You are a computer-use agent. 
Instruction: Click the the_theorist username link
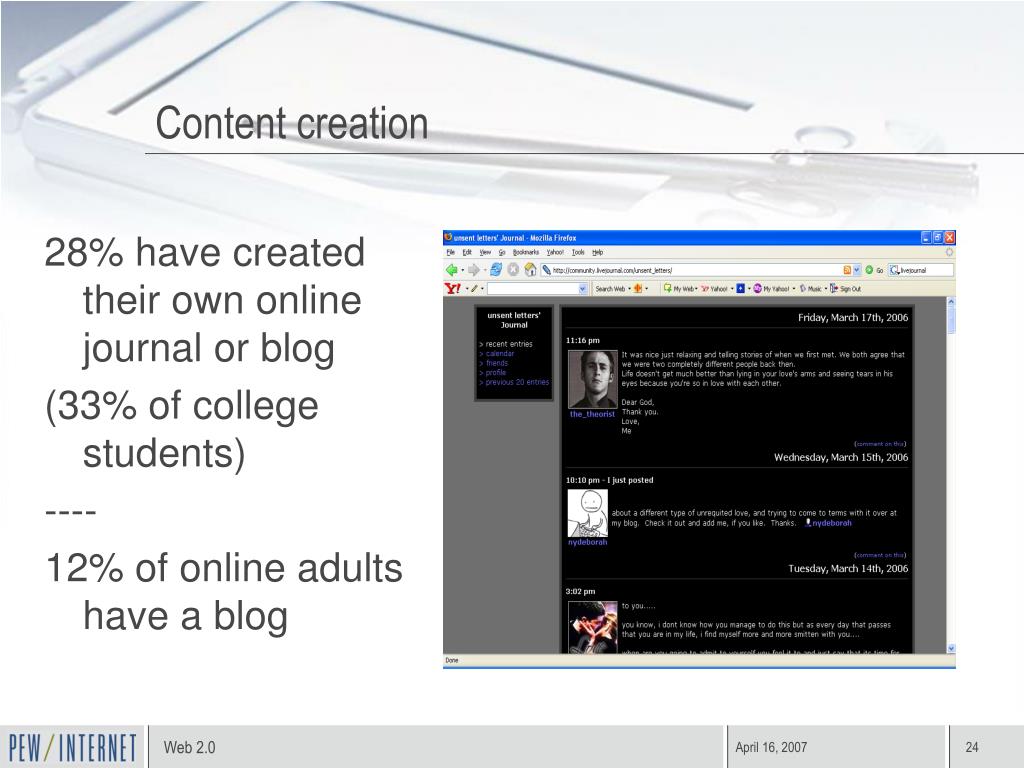tap(592, 414)
